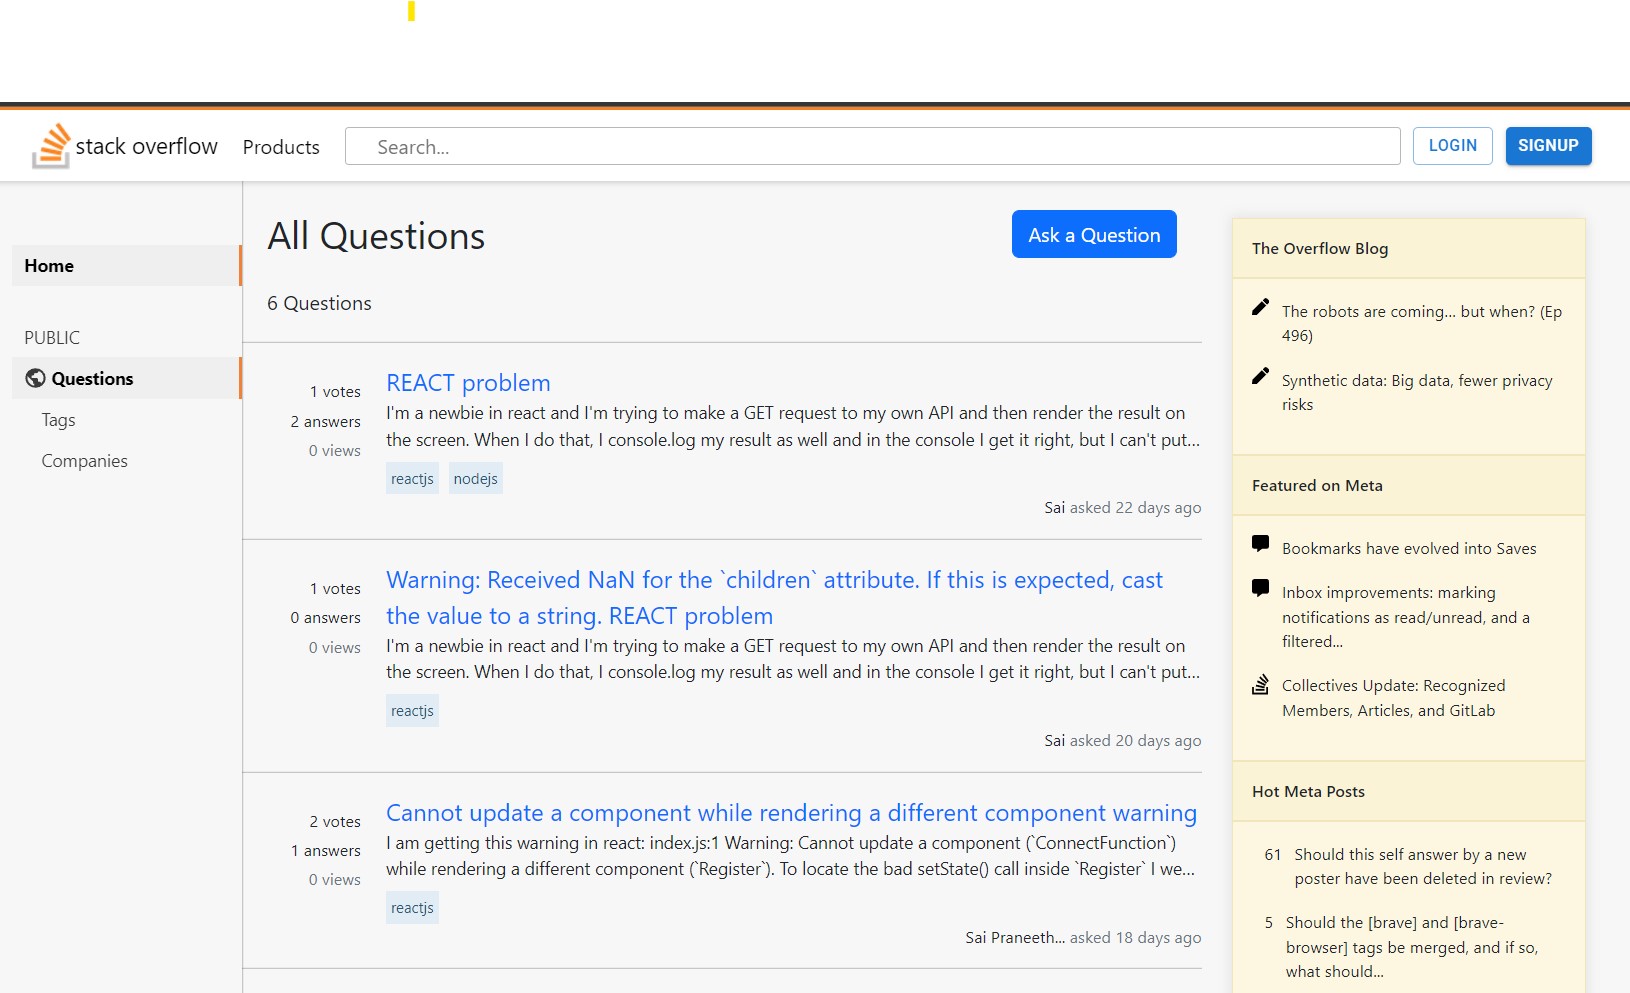This screenshot has width=1630, height=993.
Task: Click 'Sai Praneeth...' author name
Action: (x=1015, y=938)
